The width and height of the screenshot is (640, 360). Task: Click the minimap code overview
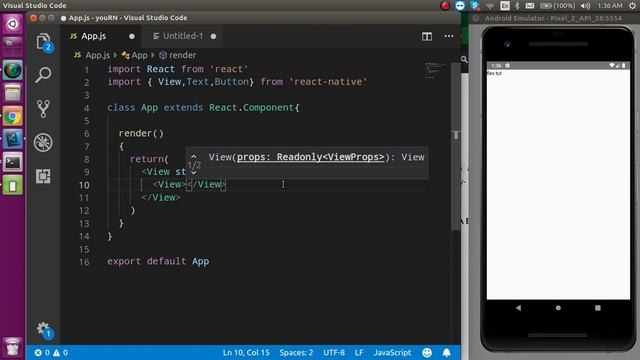(435, 70)
